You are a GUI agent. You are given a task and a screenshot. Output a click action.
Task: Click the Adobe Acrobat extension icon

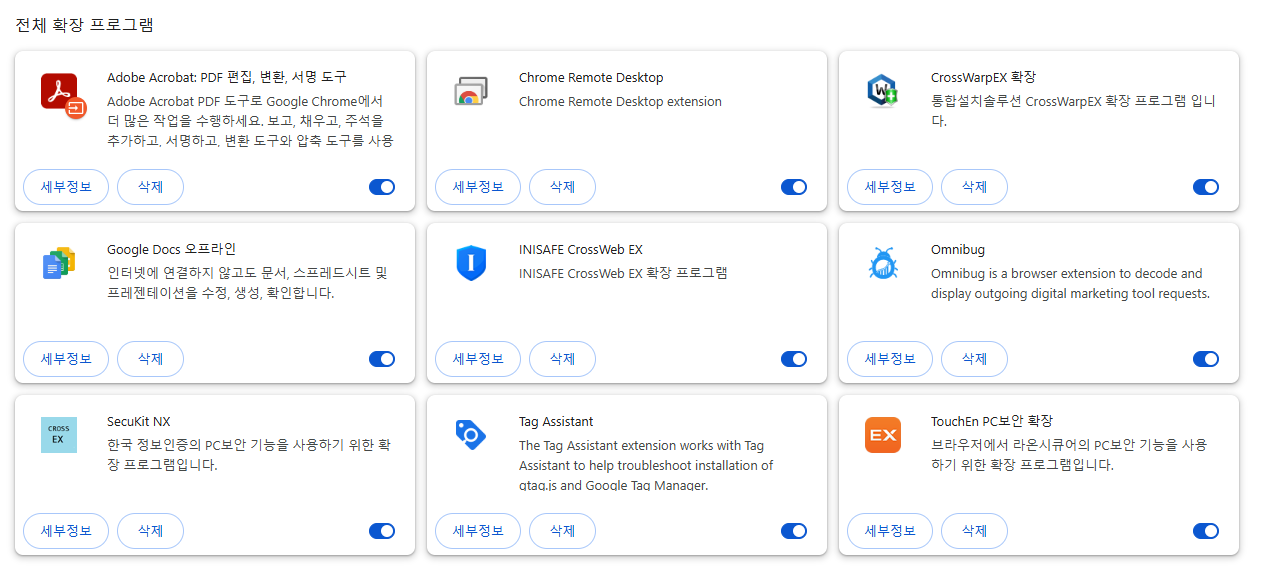point(63,95)
